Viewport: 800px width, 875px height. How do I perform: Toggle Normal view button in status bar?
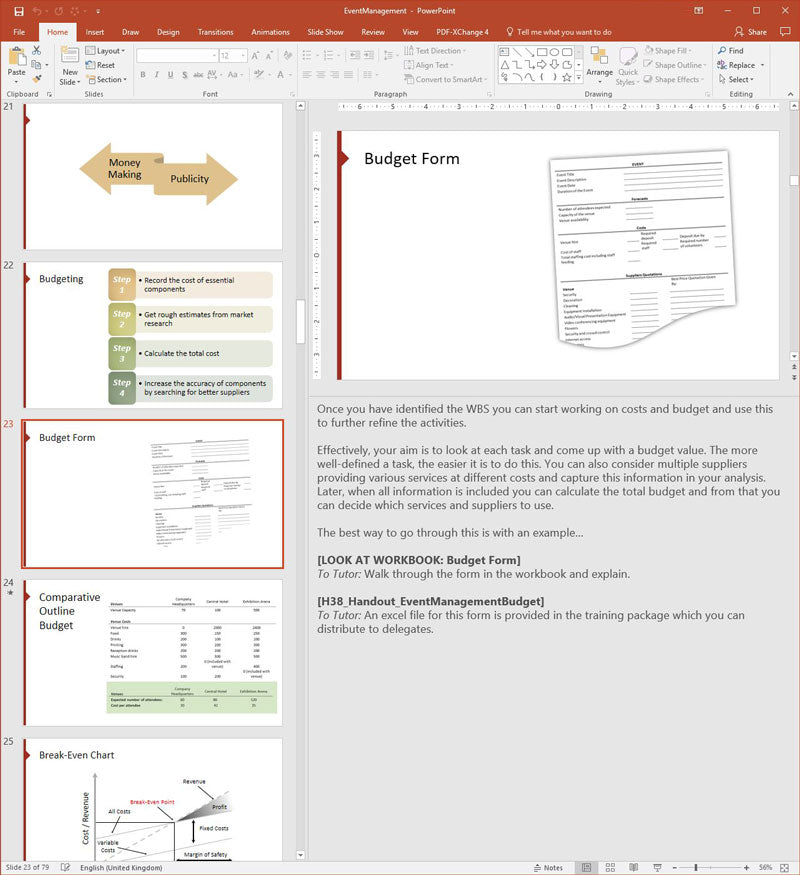tap(586, 868)
